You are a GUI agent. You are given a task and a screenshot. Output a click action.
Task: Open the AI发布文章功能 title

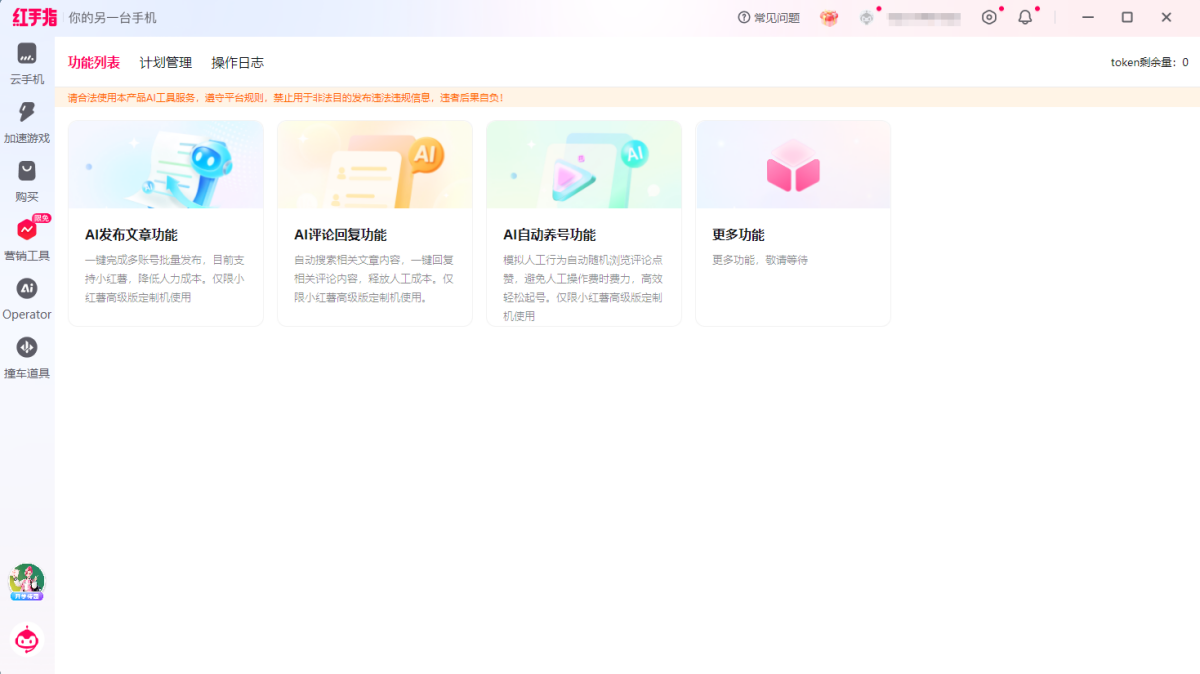[131, 235]
